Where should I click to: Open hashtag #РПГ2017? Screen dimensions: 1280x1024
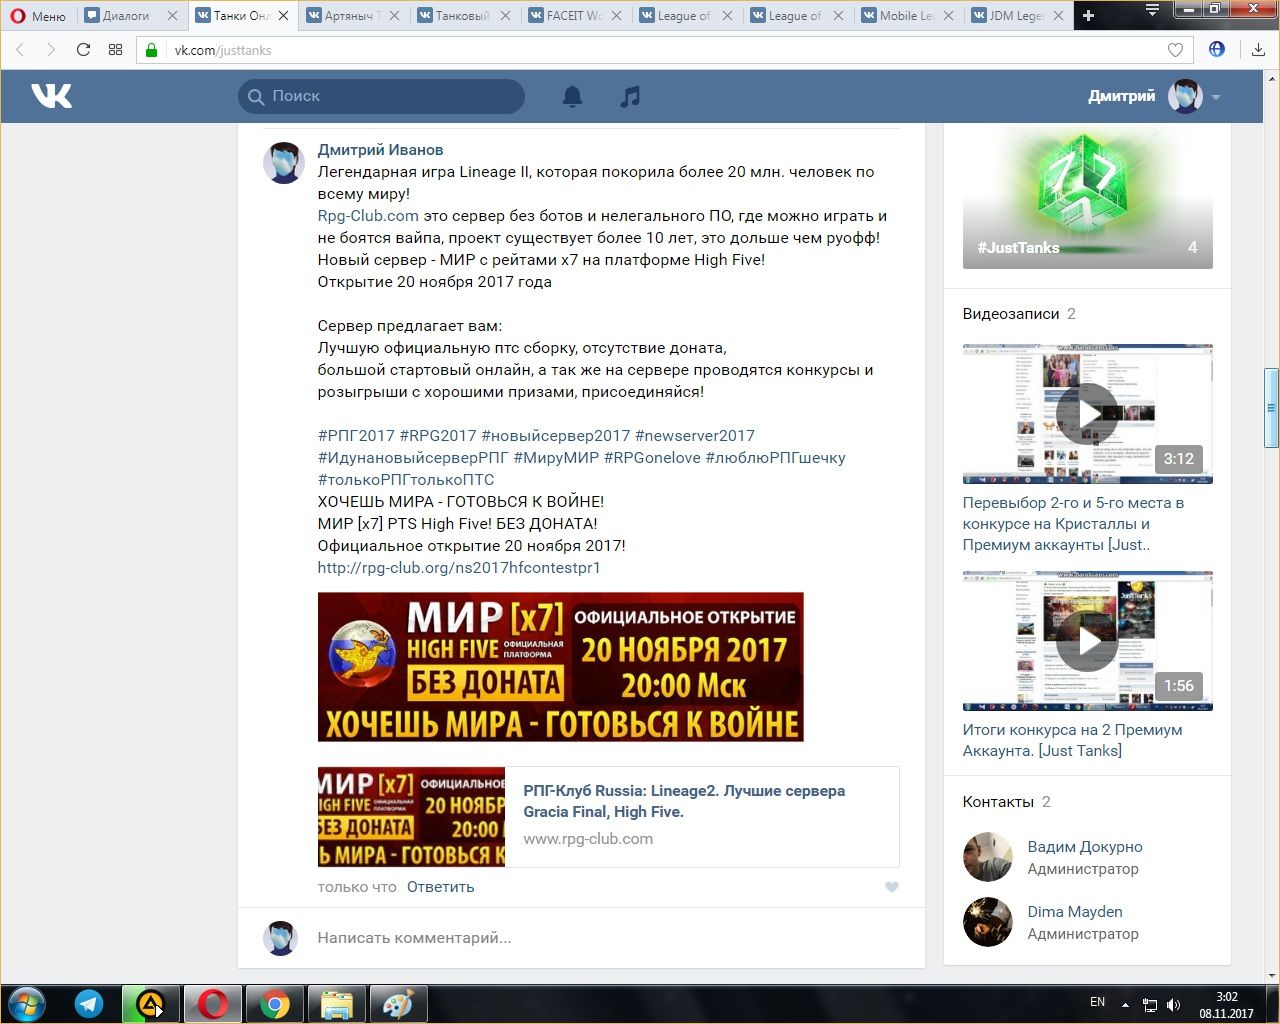pyautogui.click(x=356, y=436)
